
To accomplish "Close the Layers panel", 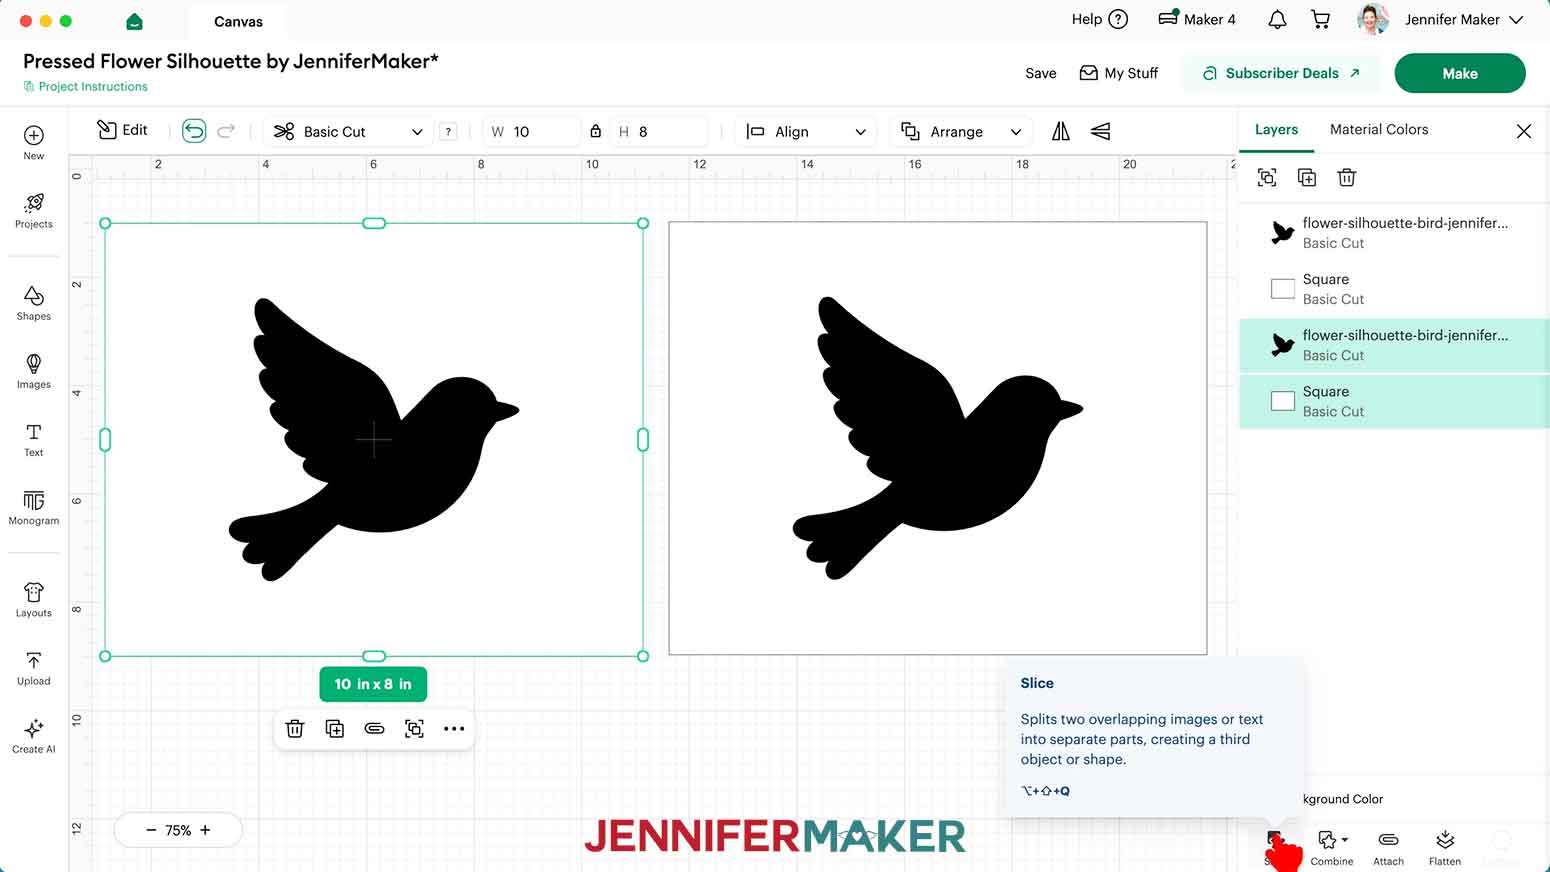I will click(1524, 131).
